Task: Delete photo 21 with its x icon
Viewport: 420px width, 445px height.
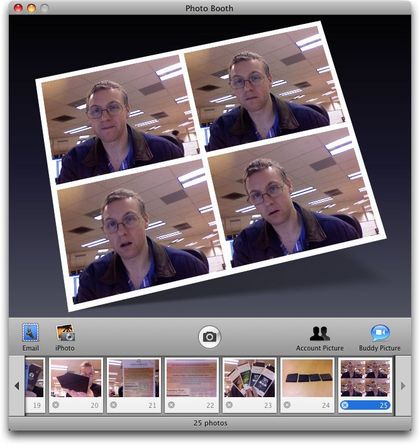Action: pos(113,405)
